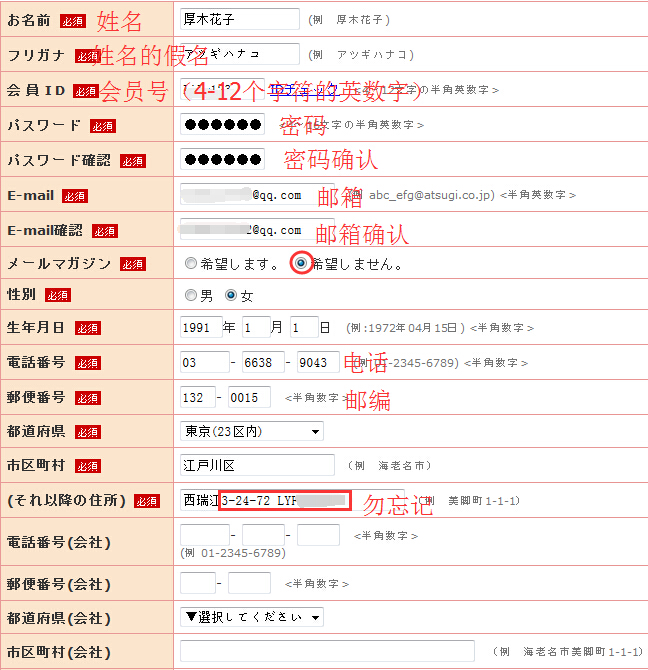The image size is (648, 670).
Task: Click the birth year field showing 1991
Action: (201, 327)
